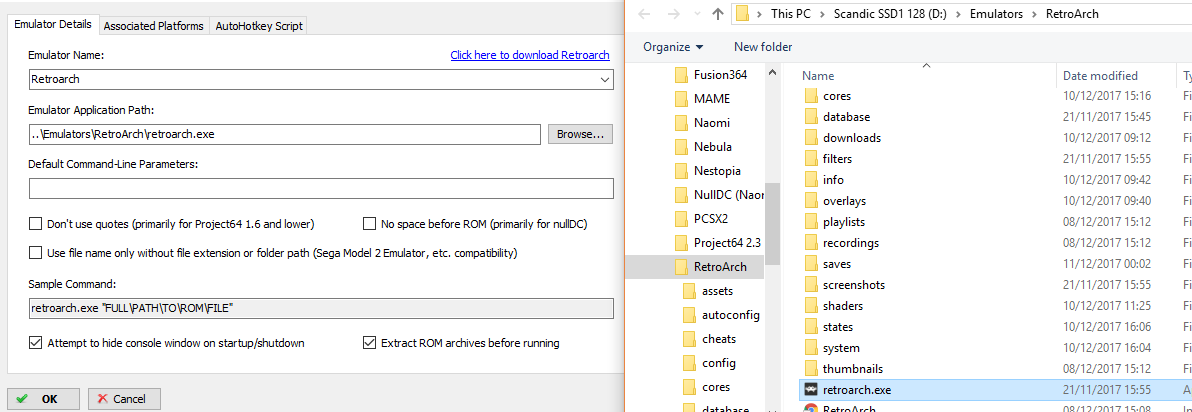Screen dimensions: 1192x412
Task: Click the Nestopia folder icon in tree
Action: coord(681,170)
